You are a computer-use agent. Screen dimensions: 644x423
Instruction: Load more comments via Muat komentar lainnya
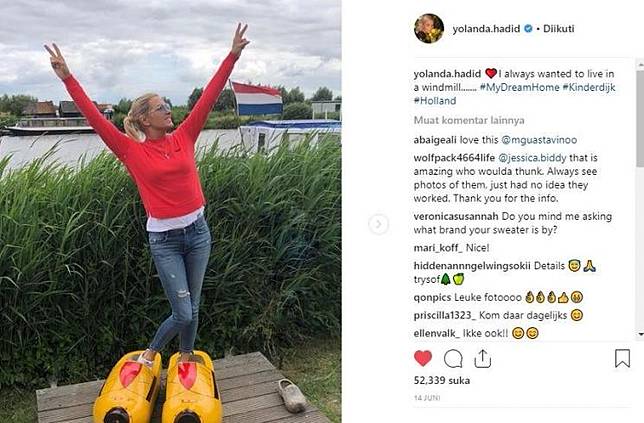coord(469,120)
